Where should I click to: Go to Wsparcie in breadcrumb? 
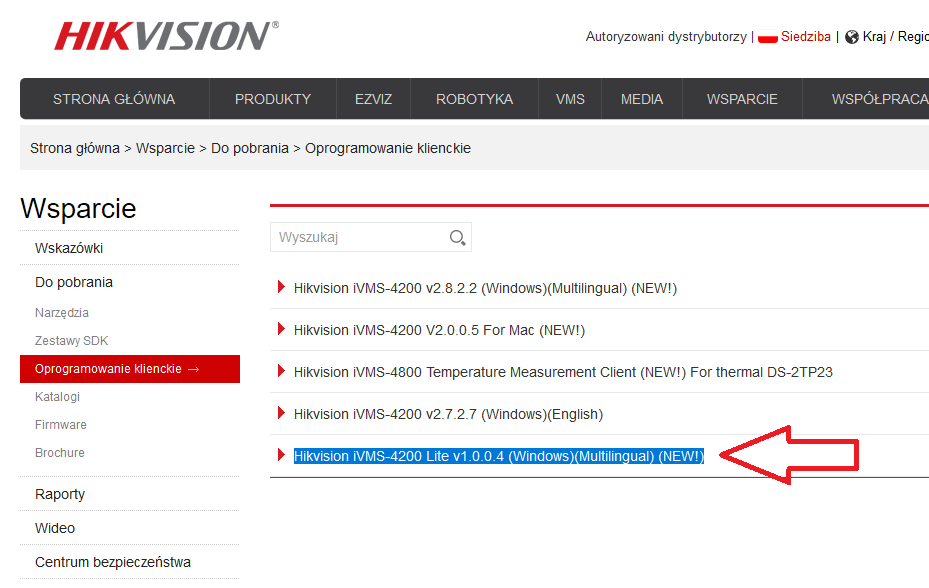[165, 148]
